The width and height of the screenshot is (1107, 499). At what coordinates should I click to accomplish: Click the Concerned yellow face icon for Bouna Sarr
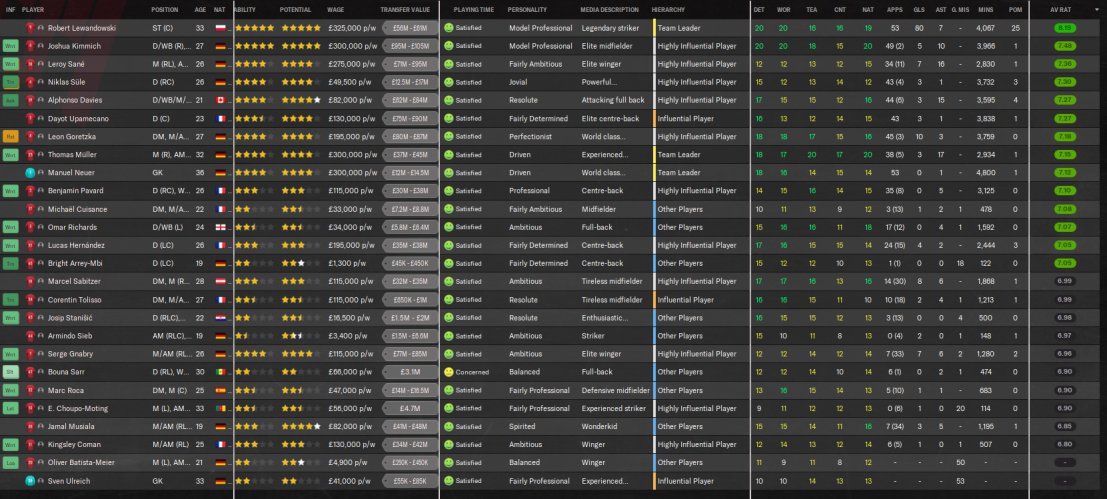[448, 372]
